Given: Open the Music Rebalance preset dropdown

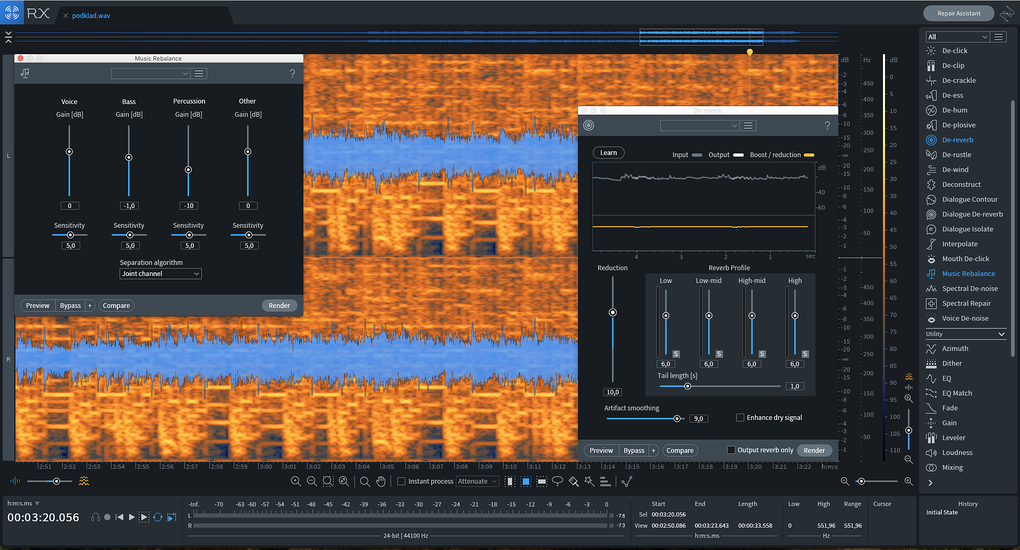Looking at the screenshot, I should click(x=150, y=74).
